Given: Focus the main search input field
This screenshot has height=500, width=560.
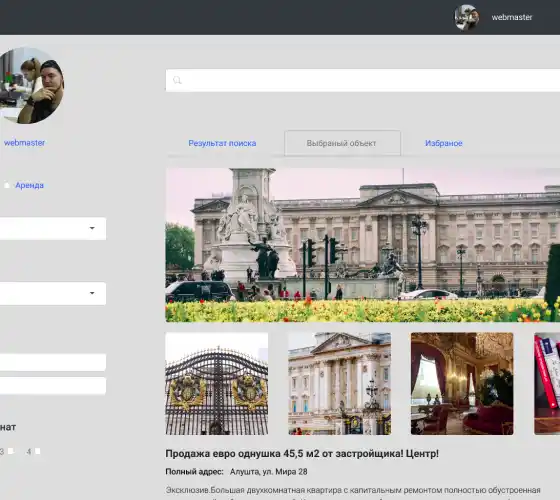Looking at the screenshot, I should tap(362, 80).
